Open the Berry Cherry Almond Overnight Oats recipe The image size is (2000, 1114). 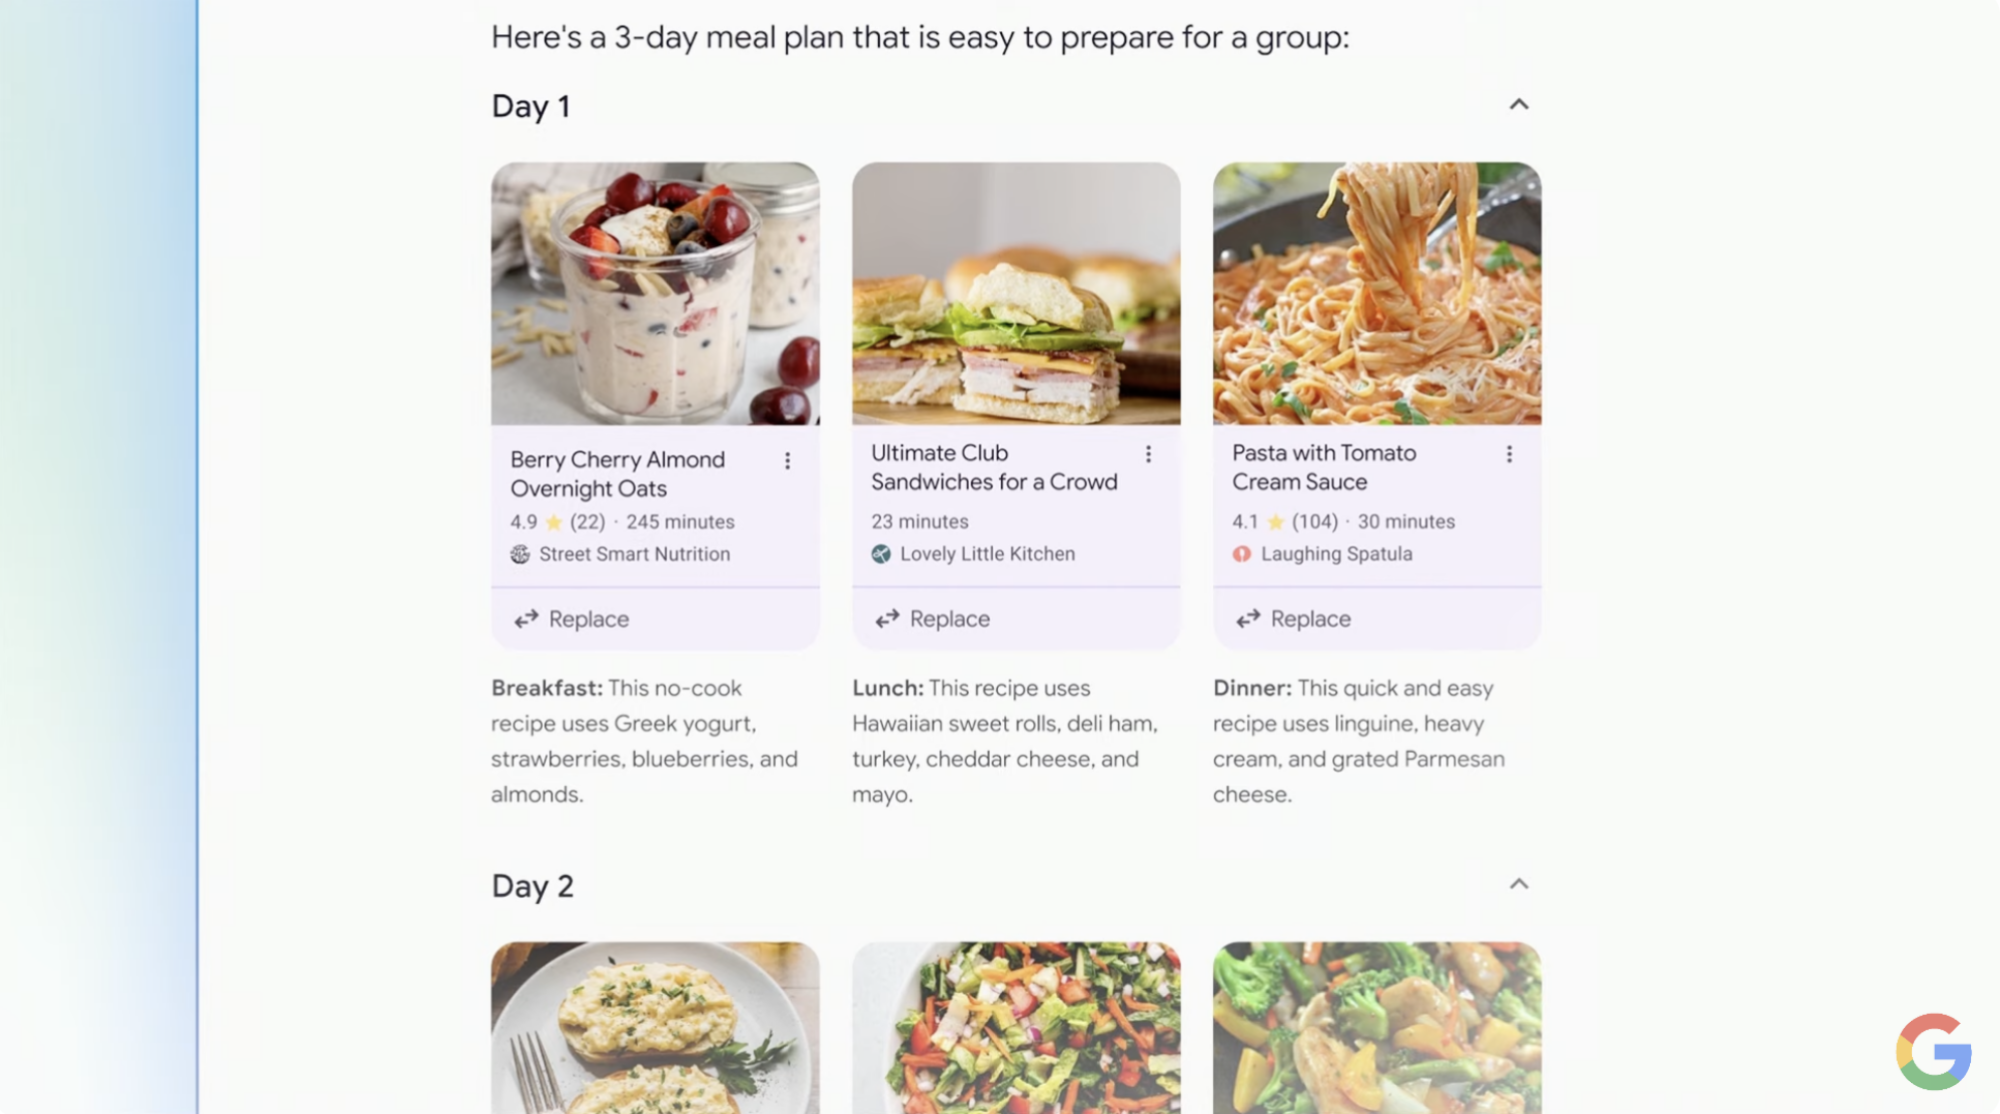click(618, 473)
